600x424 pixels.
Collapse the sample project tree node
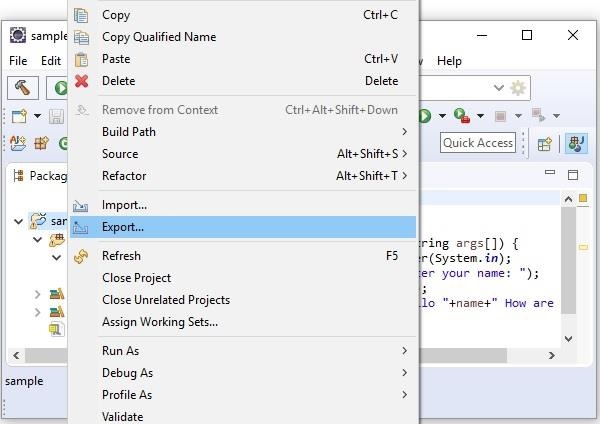(19, 221)
